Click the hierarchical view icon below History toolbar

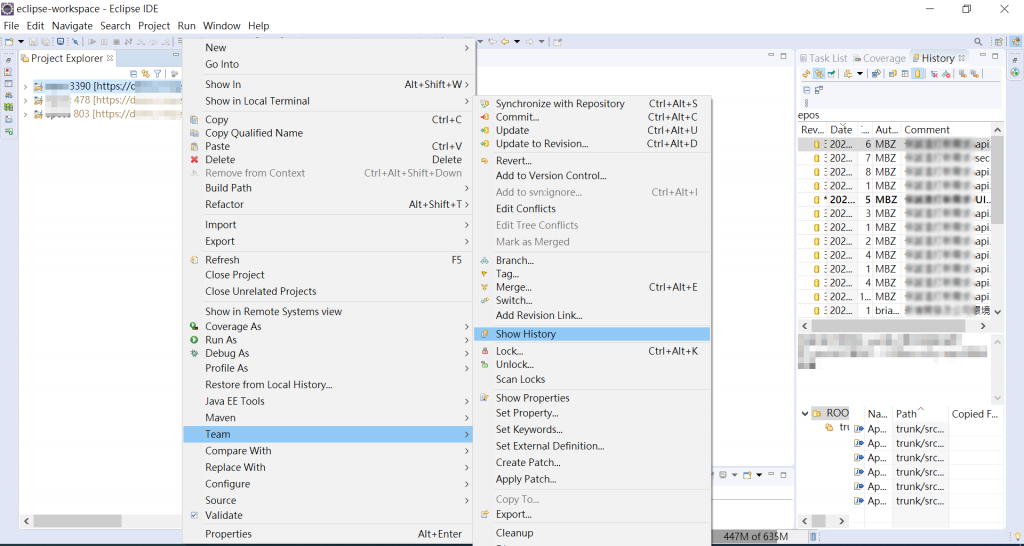pyautogui.click(x=819, y=90)
